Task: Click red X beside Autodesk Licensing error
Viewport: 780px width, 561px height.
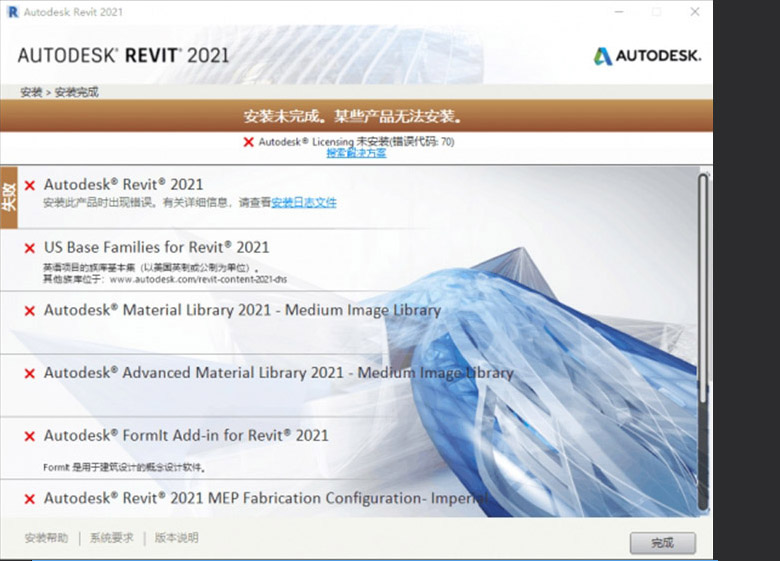Action: 249,142
